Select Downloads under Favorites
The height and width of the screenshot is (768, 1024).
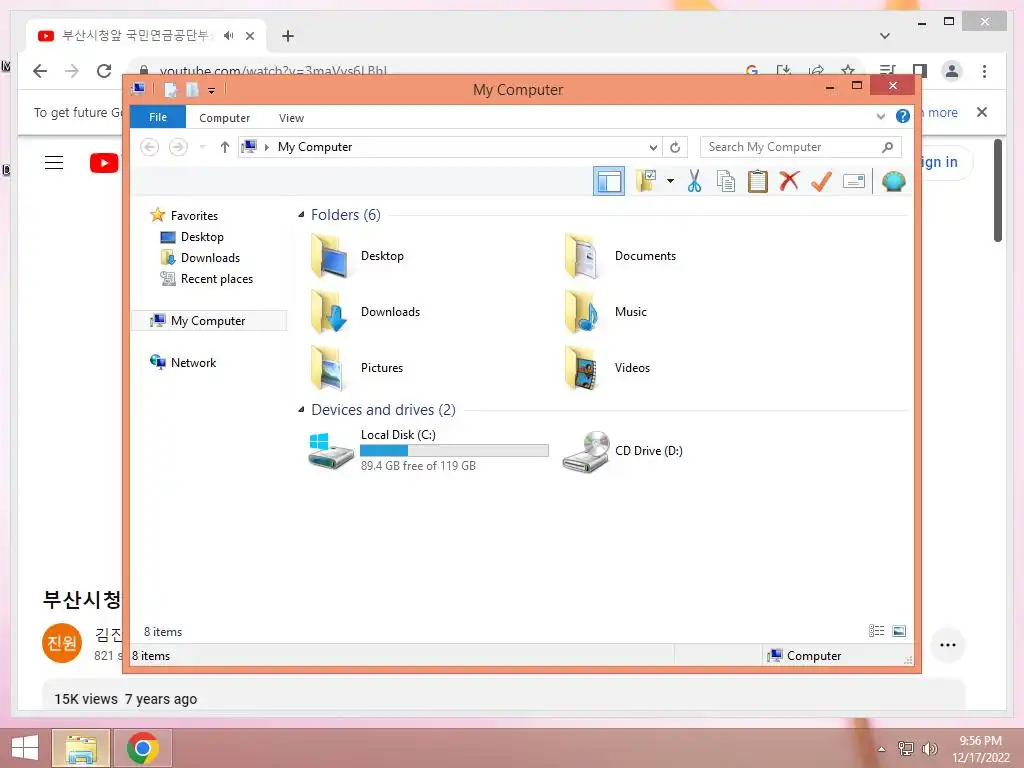pyautogui.click(x=210, y=257)
